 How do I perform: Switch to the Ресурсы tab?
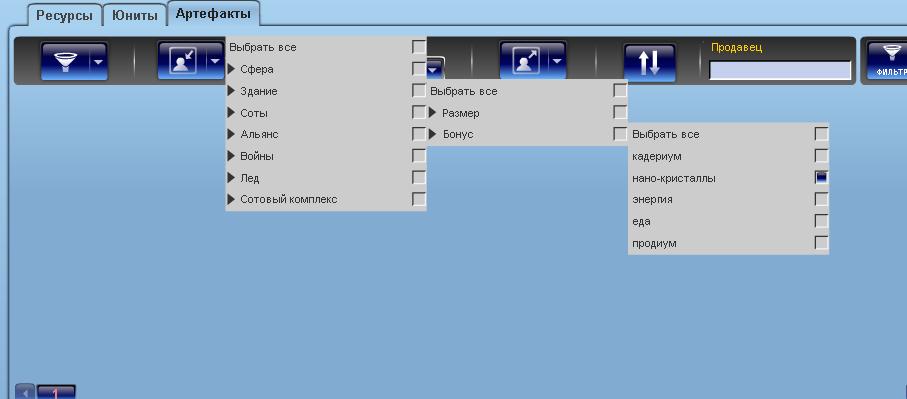click(64, 16)
